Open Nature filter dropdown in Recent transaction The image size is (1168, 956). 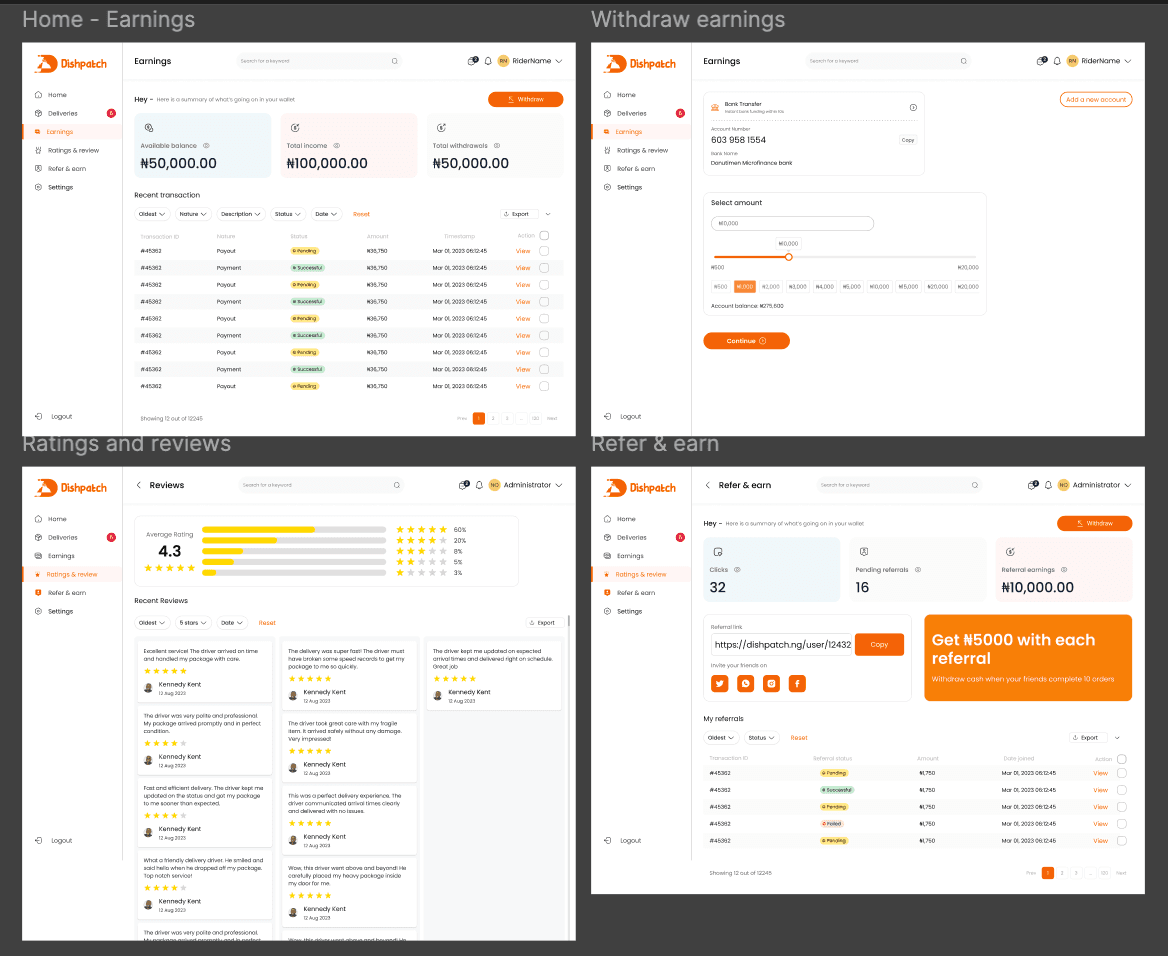tap(193, 214)
